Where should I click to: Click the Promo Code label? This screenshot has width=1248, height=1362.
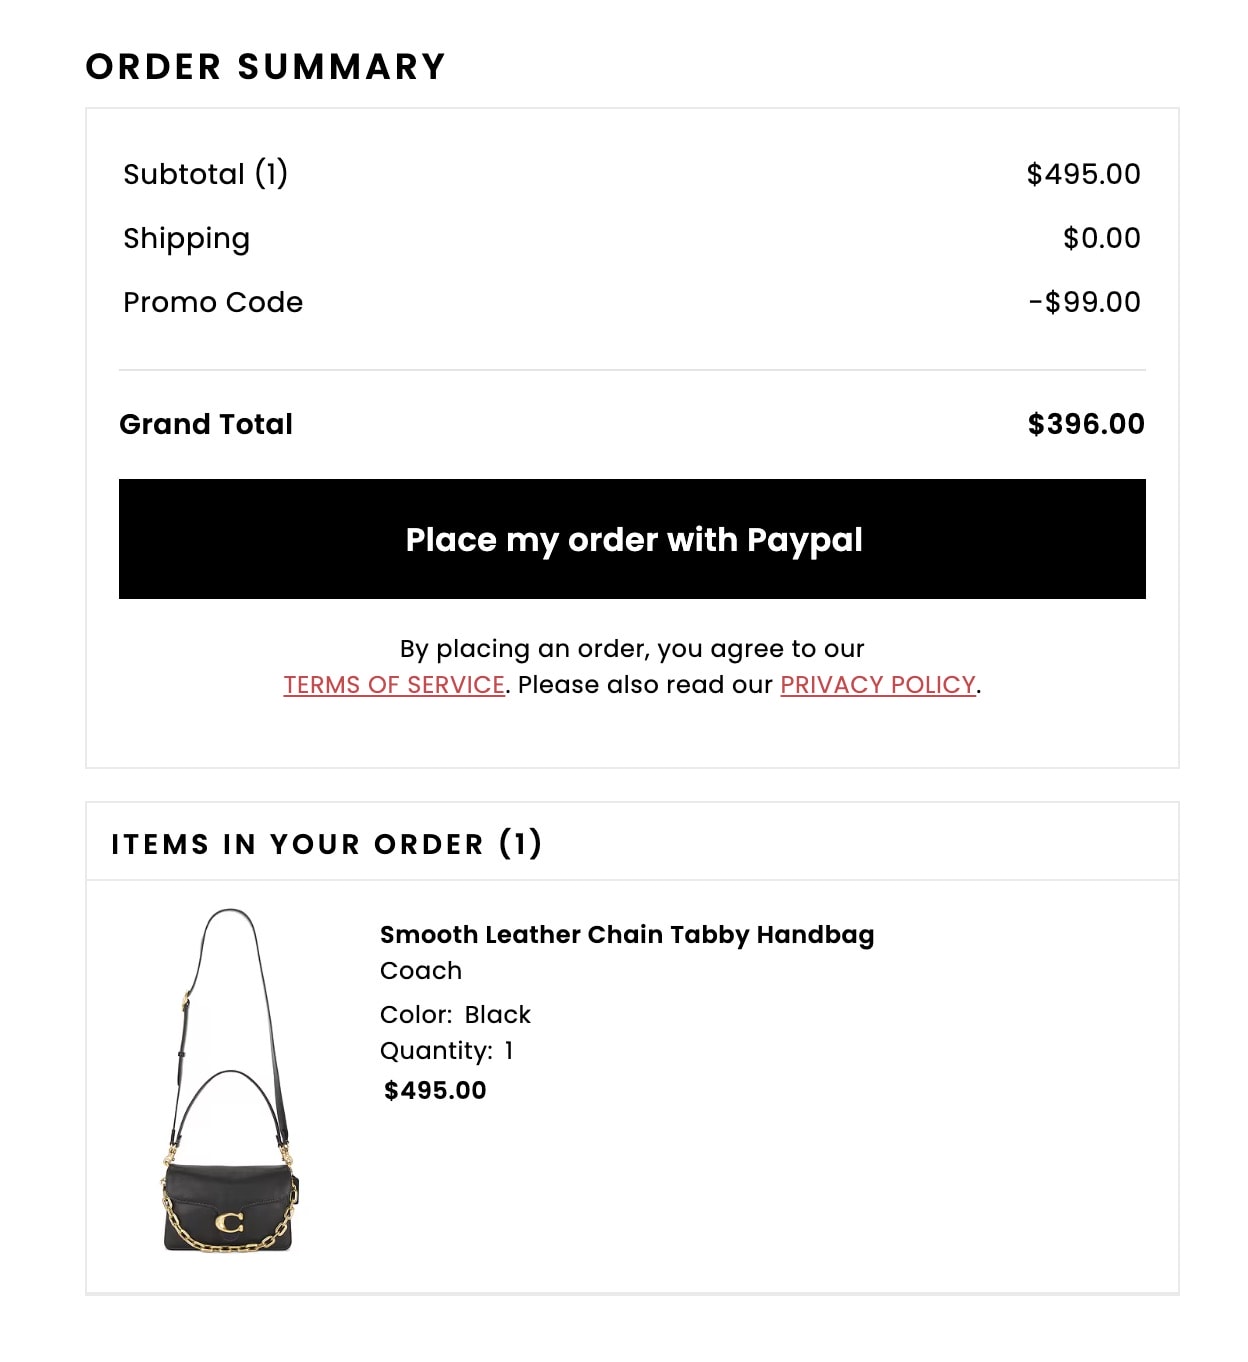212,302
